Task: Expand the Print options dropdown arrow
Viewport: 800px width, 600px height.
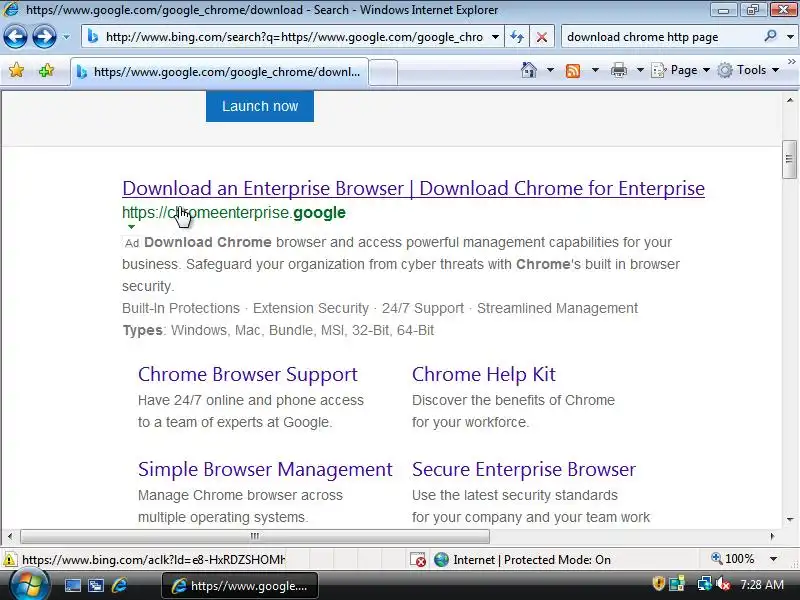Action: click(640, 70)
